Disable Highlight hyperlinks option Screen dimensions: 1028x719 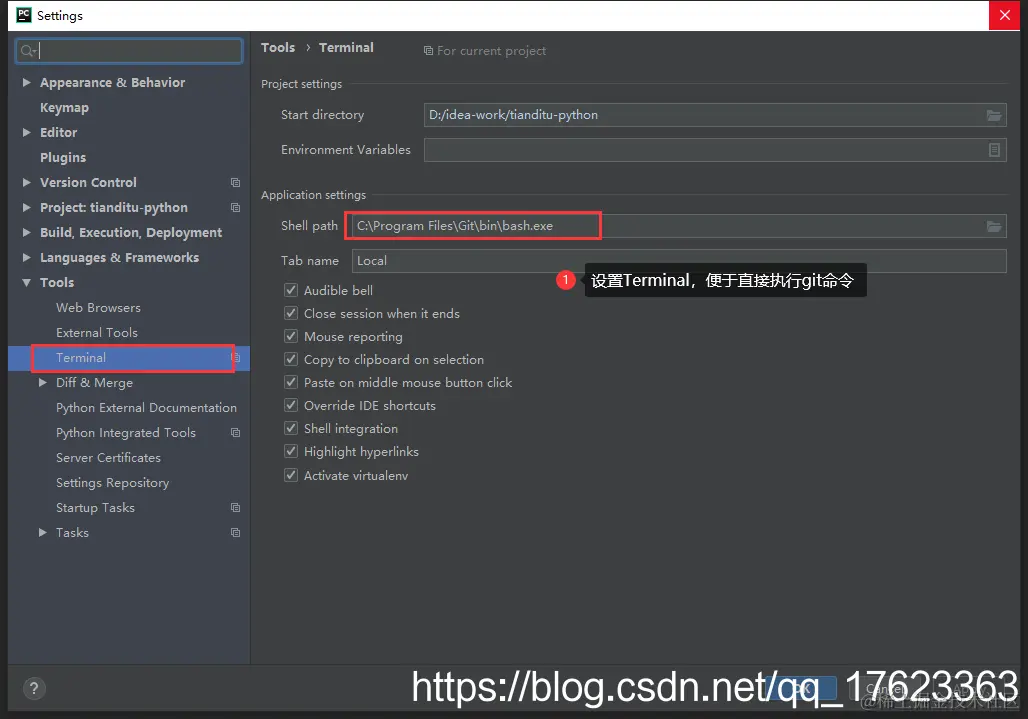(291, 452)
